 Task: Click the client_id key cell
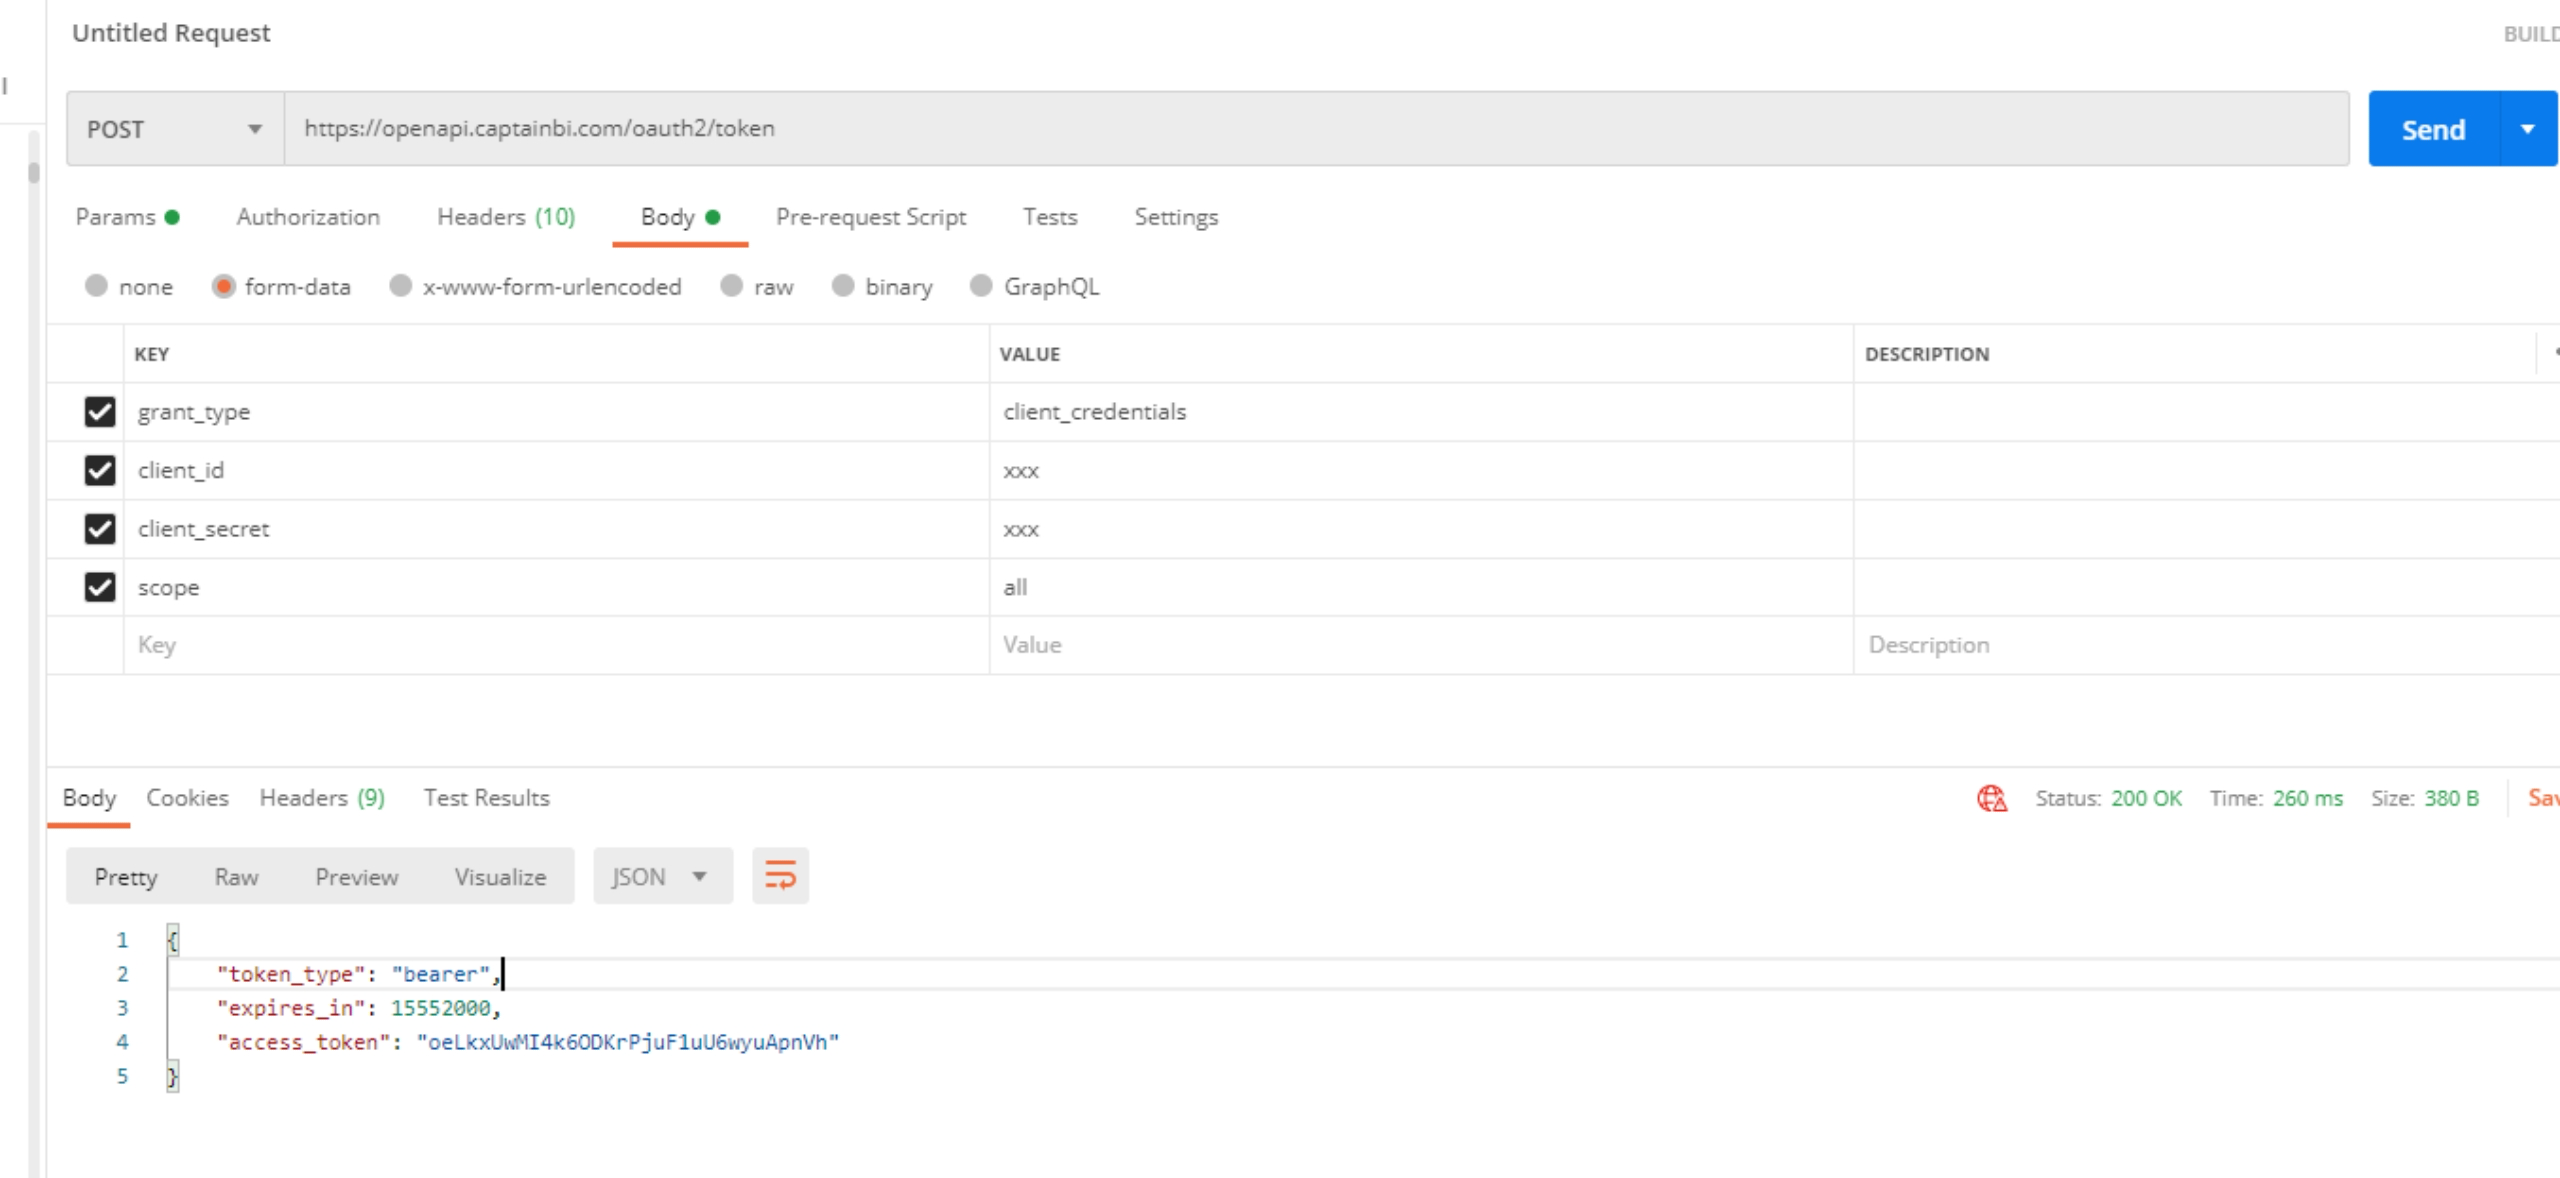556,470
